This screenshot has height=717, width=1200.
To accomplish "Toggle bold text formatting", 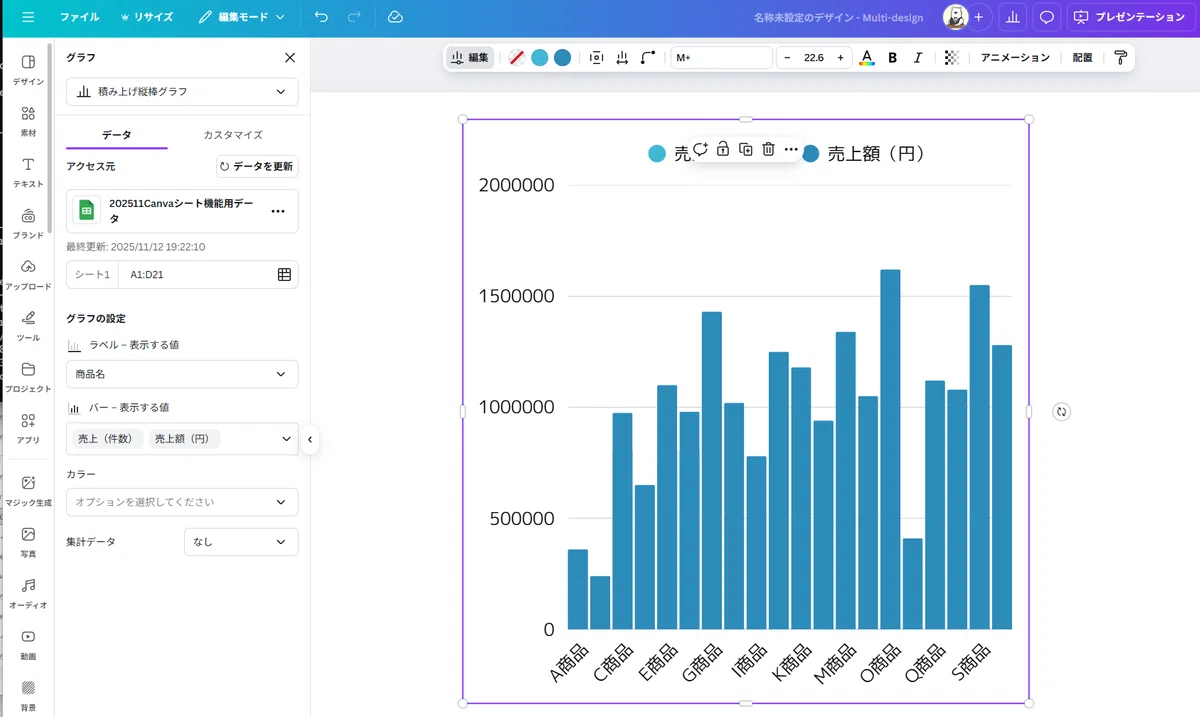I will pos(893,58).
